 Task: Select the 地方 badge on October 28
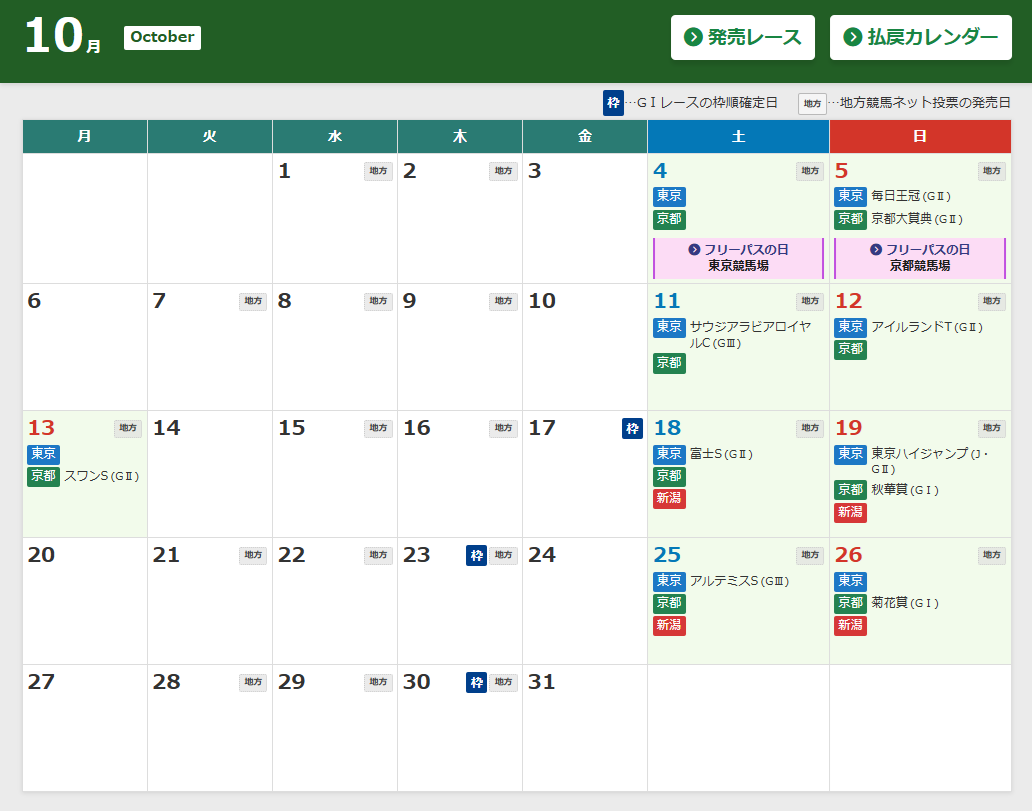pyautogui.click(x=253, y=682)
